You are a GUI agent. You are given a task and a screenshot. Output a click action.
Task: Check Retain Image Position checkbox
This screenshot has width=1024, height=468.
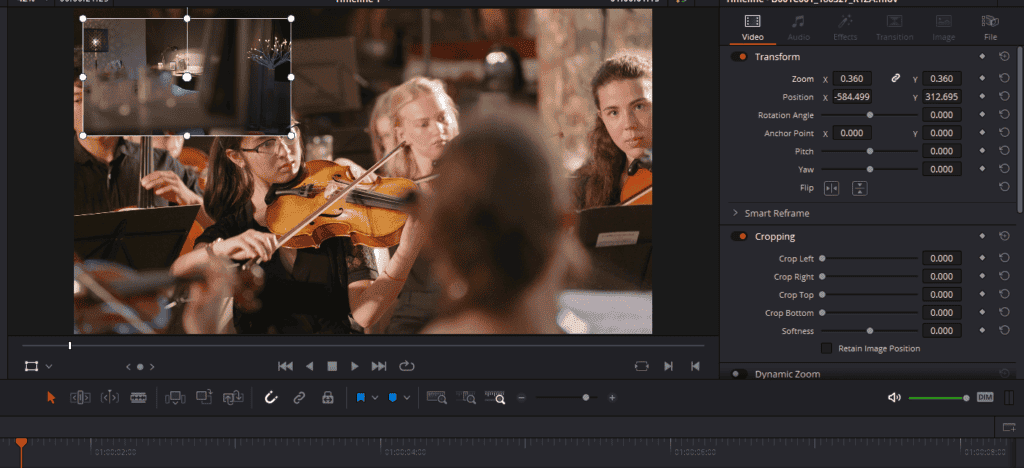coord(827,349)
